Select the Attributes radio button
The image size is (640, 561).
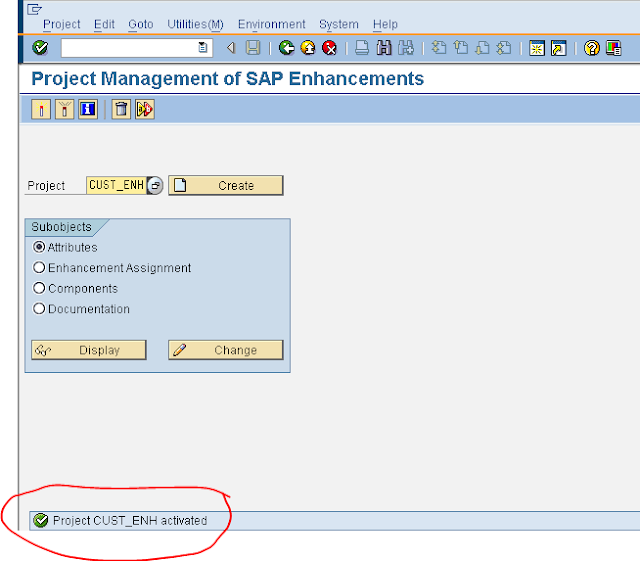(x=39, y=247)
